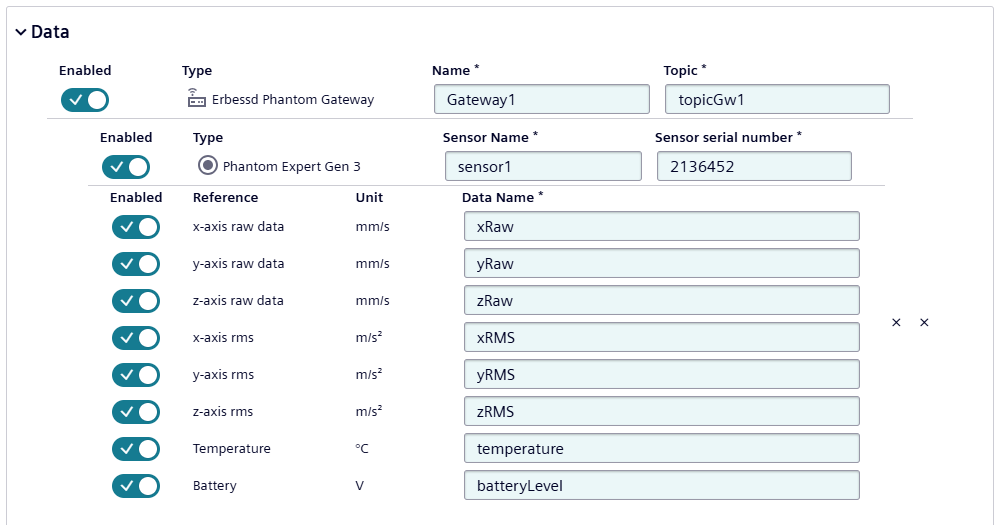Click the right X remove icon
This screenshot has height=525, width=1002.
point(924,322)
